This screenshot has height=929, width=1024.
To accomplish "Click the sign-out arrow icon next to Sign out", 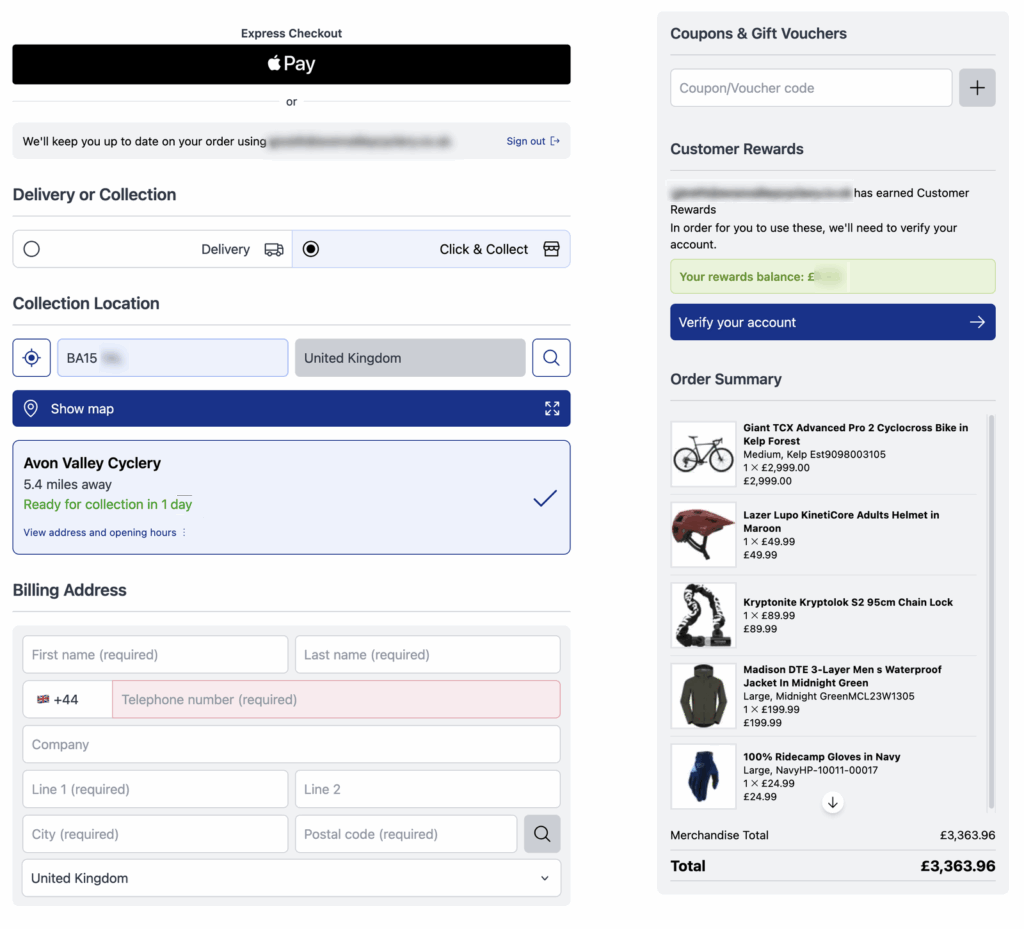I will coord(554,141).
